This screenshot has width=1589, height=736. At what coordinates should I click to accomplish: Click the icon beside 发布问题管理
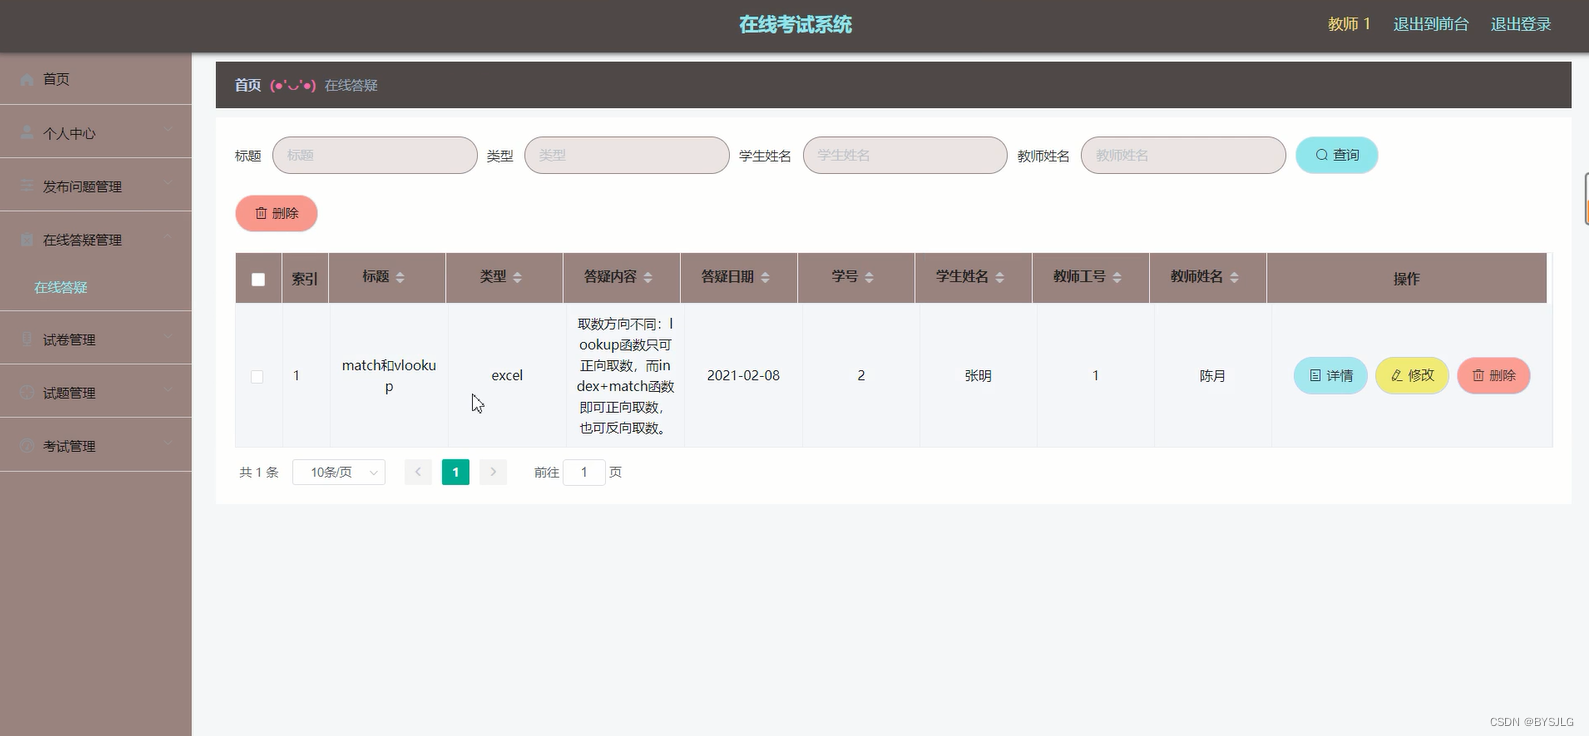click(x=27, y=185)
